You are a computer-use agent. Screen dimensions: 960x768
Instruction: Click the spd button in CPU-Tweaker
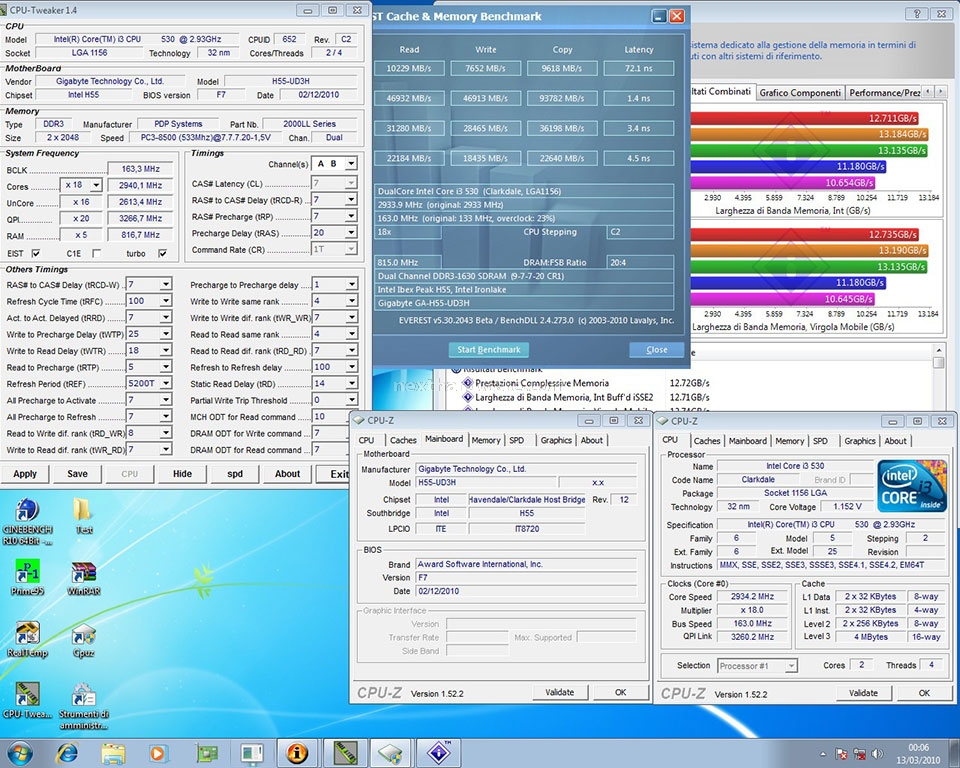235,474
